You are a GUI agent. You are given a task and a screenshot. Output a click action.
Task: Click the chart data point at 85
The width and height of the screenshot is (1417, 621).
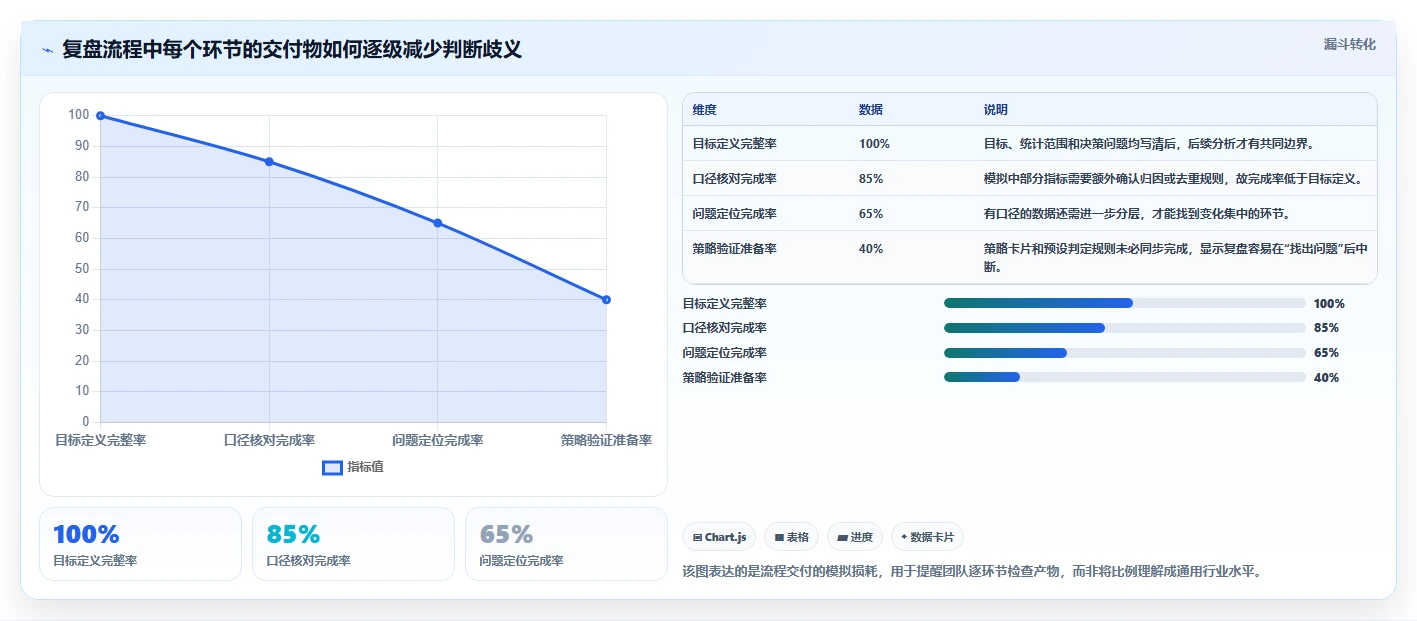[x=269, y=162]
